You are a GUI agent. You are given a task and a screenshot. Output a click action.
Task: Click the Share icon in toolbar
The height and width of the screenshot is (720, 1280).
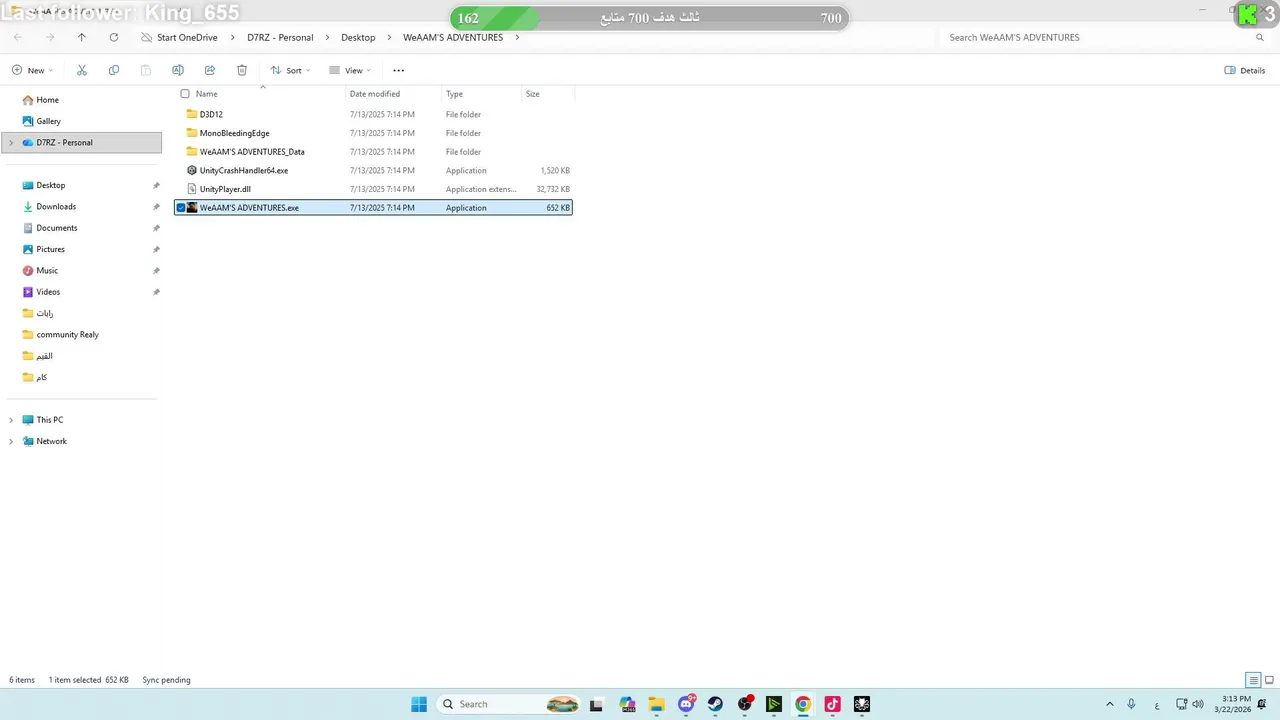pyautogui.click(x=210, y=70)
